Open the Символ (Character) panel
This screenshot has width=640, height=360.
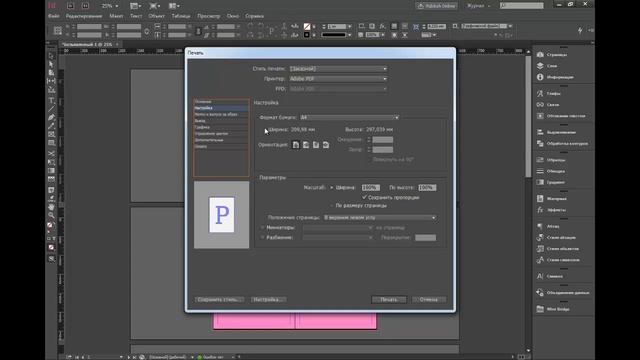(x=549, y=276)
